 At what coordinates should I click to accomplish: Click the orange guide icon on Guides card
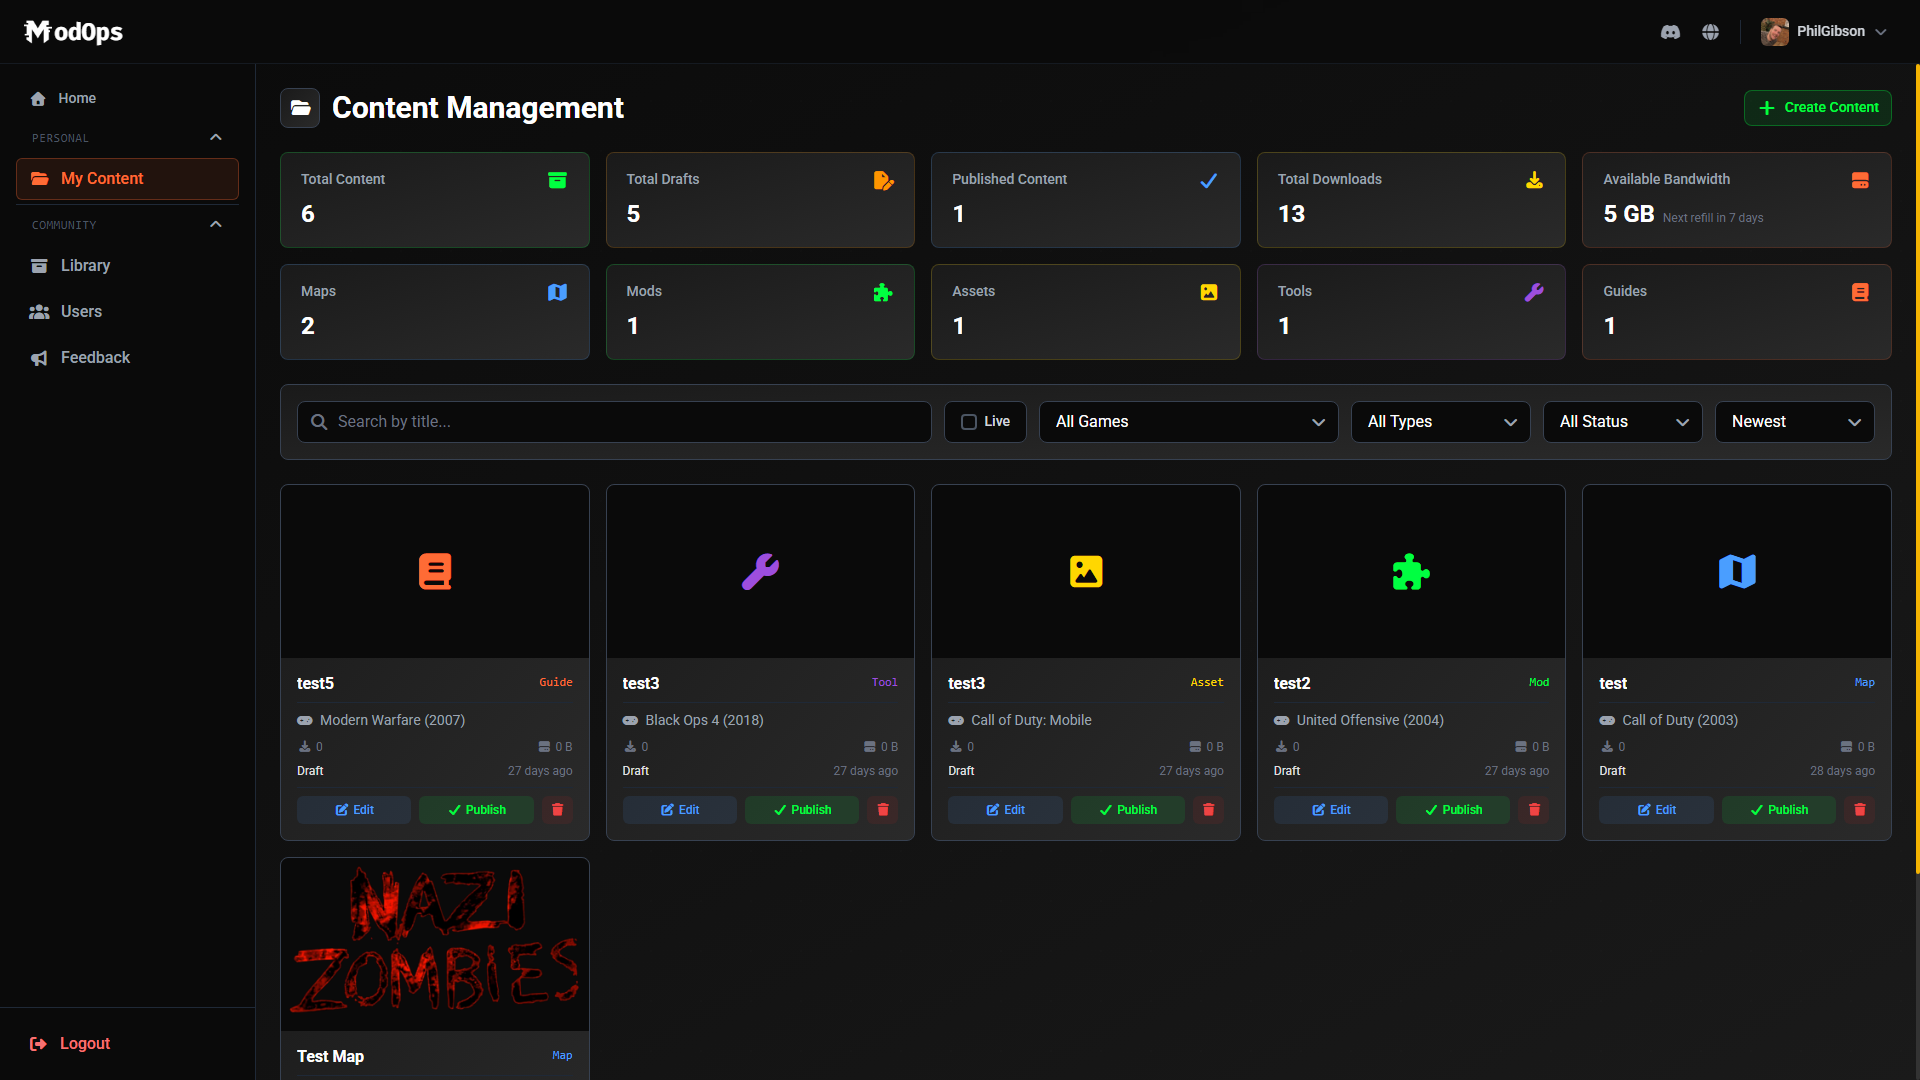(x=1860, y=292)
